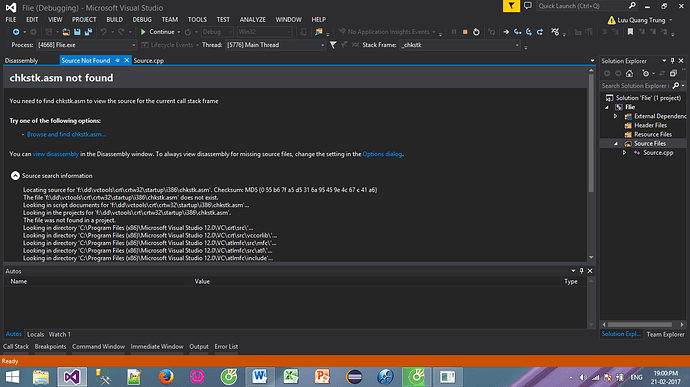Click the Find in Files toolbar icon
The width and height of the screenshot is (690, 387).
point(319,32)
